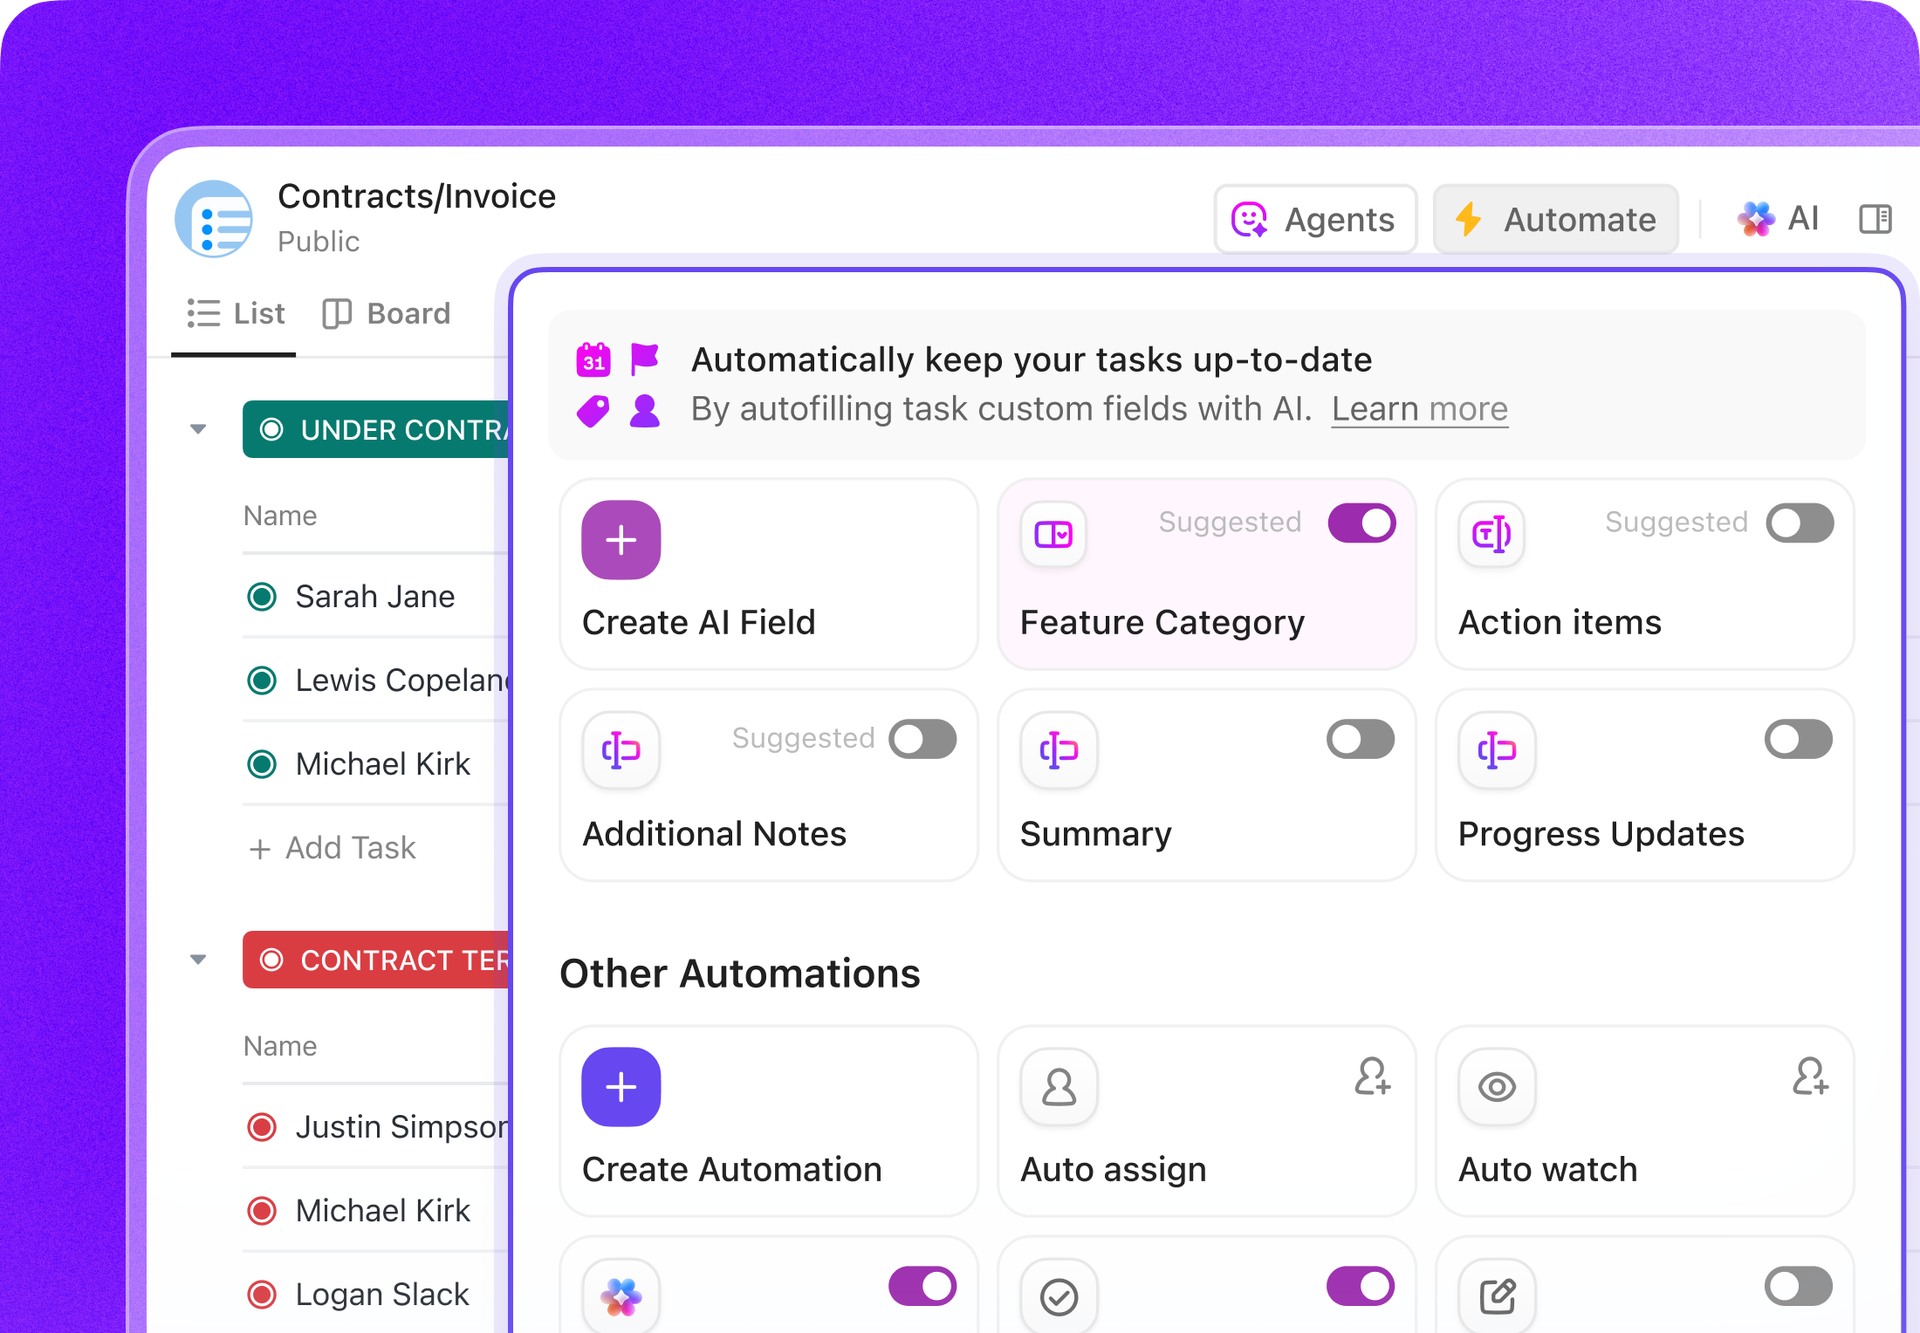Disable the Feature Category toggle
Image resolution: width=1920 pixels, height=1333 pixels.
(x=1362, y=523)
